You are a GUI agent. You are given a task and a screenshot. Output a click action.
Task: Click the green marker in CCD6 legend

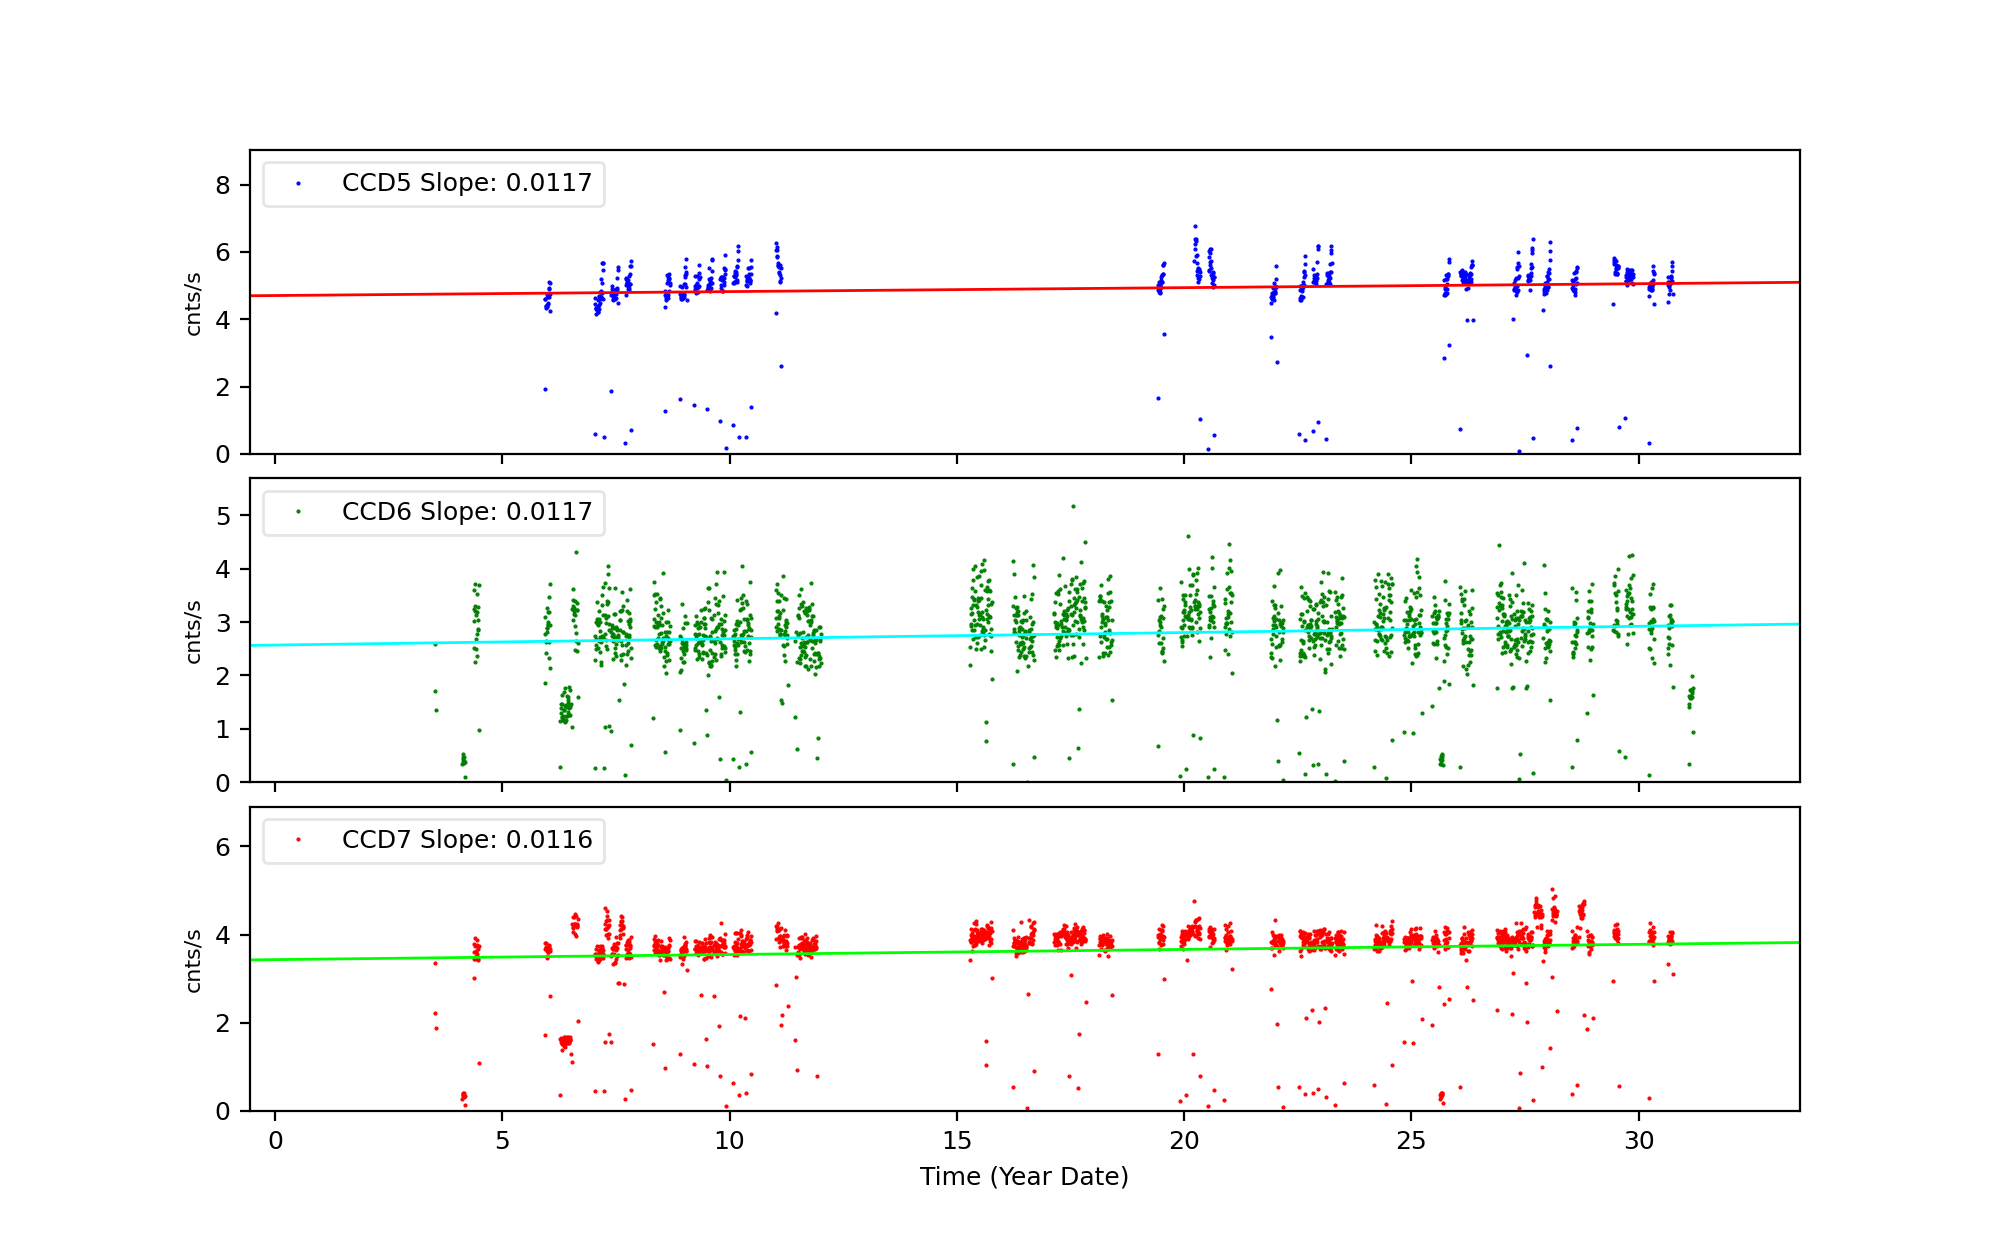coord(298,512)
